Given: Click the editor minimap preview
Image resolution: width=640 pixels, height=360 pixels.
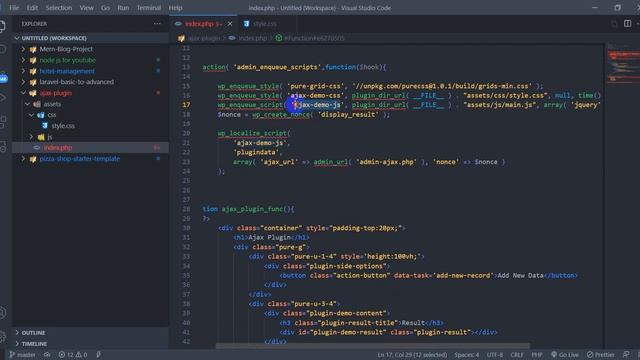Looking at the screenshot, I should click(623, 65).
